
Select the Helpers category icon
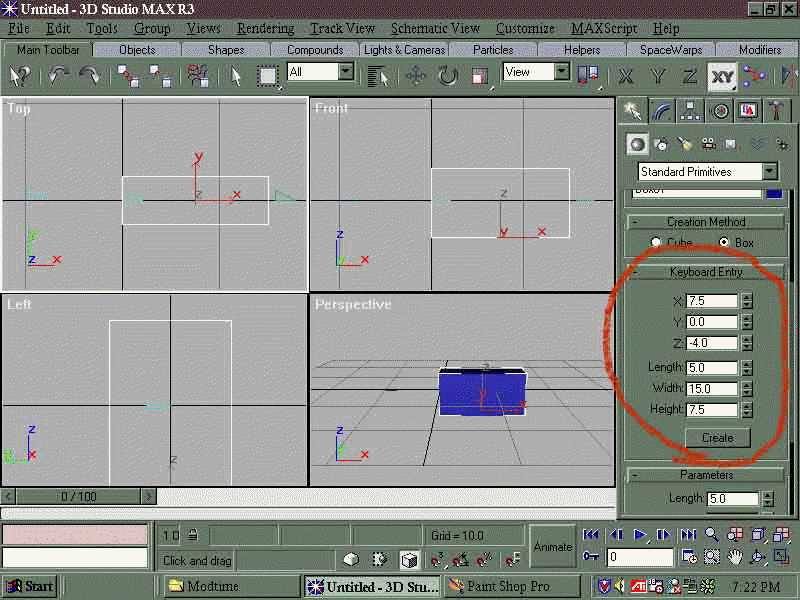[732, 144]
